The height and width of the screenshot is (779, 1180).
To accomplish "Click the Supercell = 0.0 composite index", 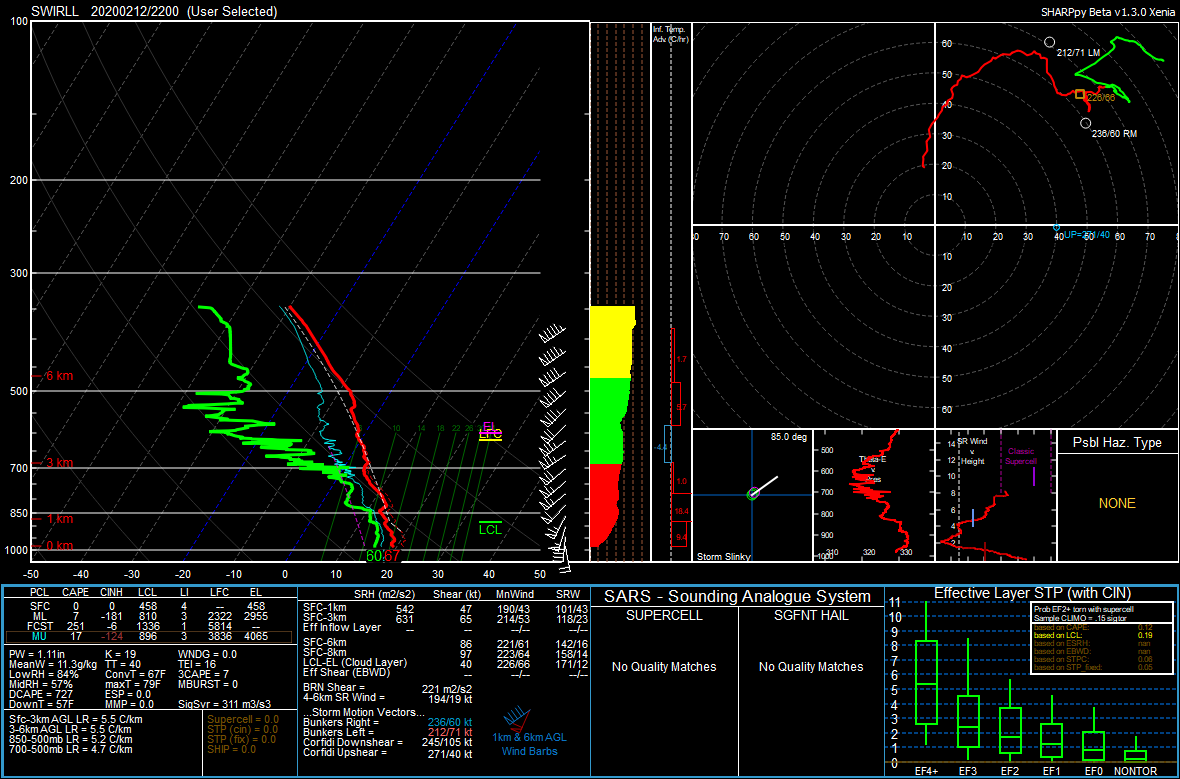I will point(242,720).
